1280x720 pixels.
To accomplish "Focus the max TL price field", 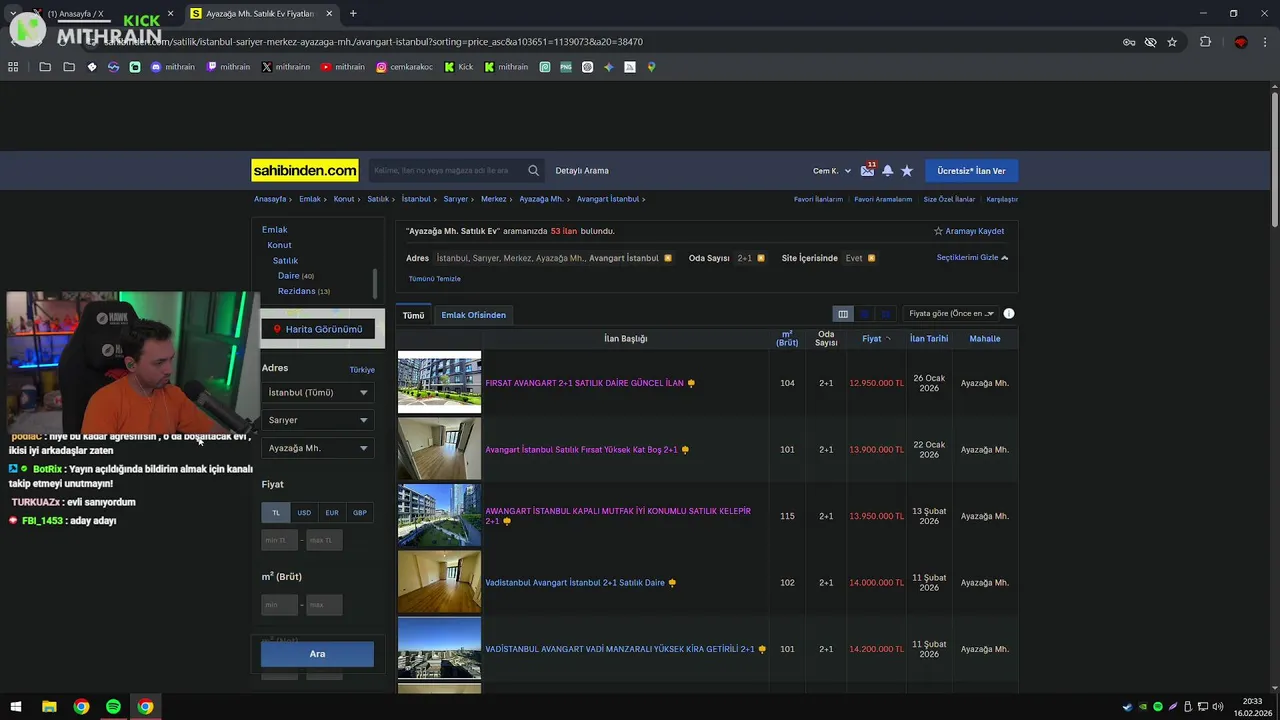I will 324,540.
